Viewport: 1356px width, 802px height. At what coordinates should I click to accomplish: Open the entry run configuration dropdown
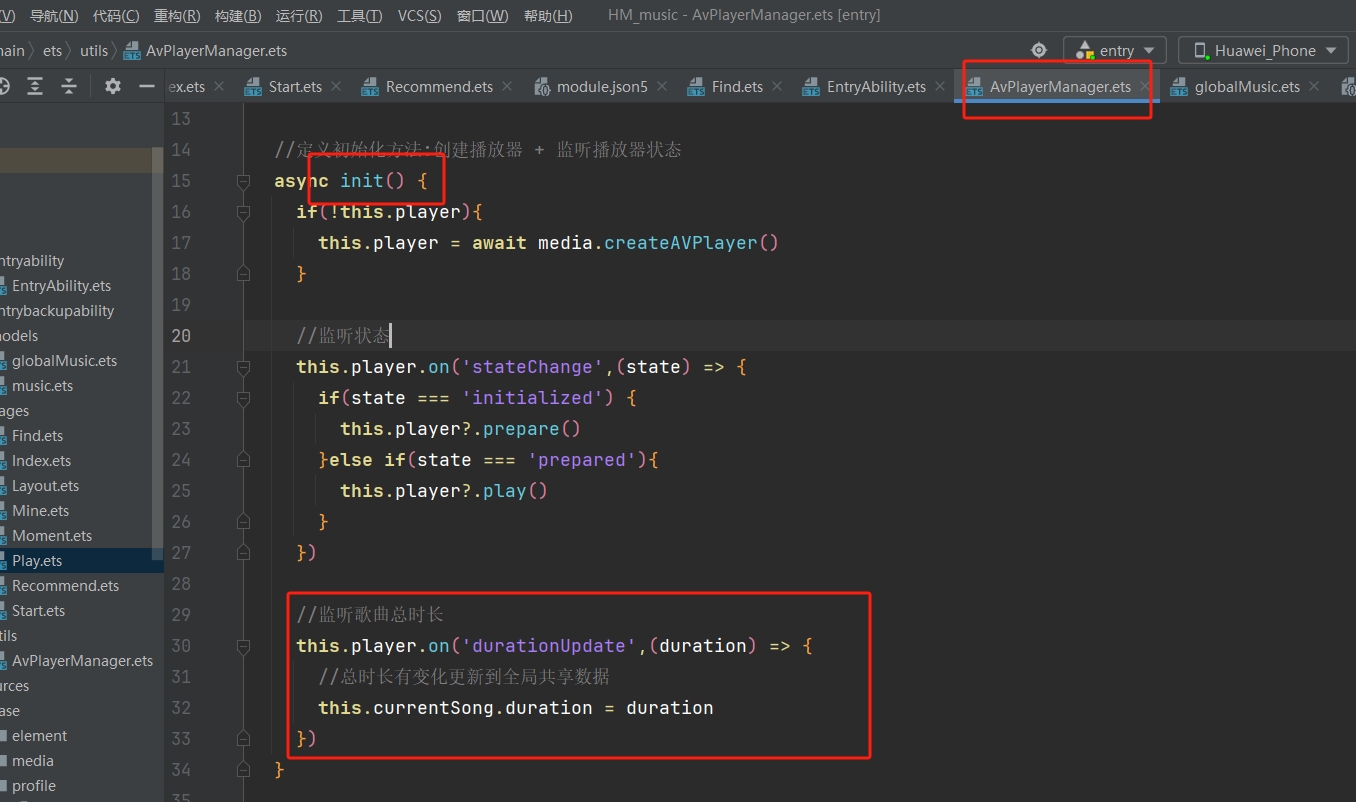[1115, 50]
